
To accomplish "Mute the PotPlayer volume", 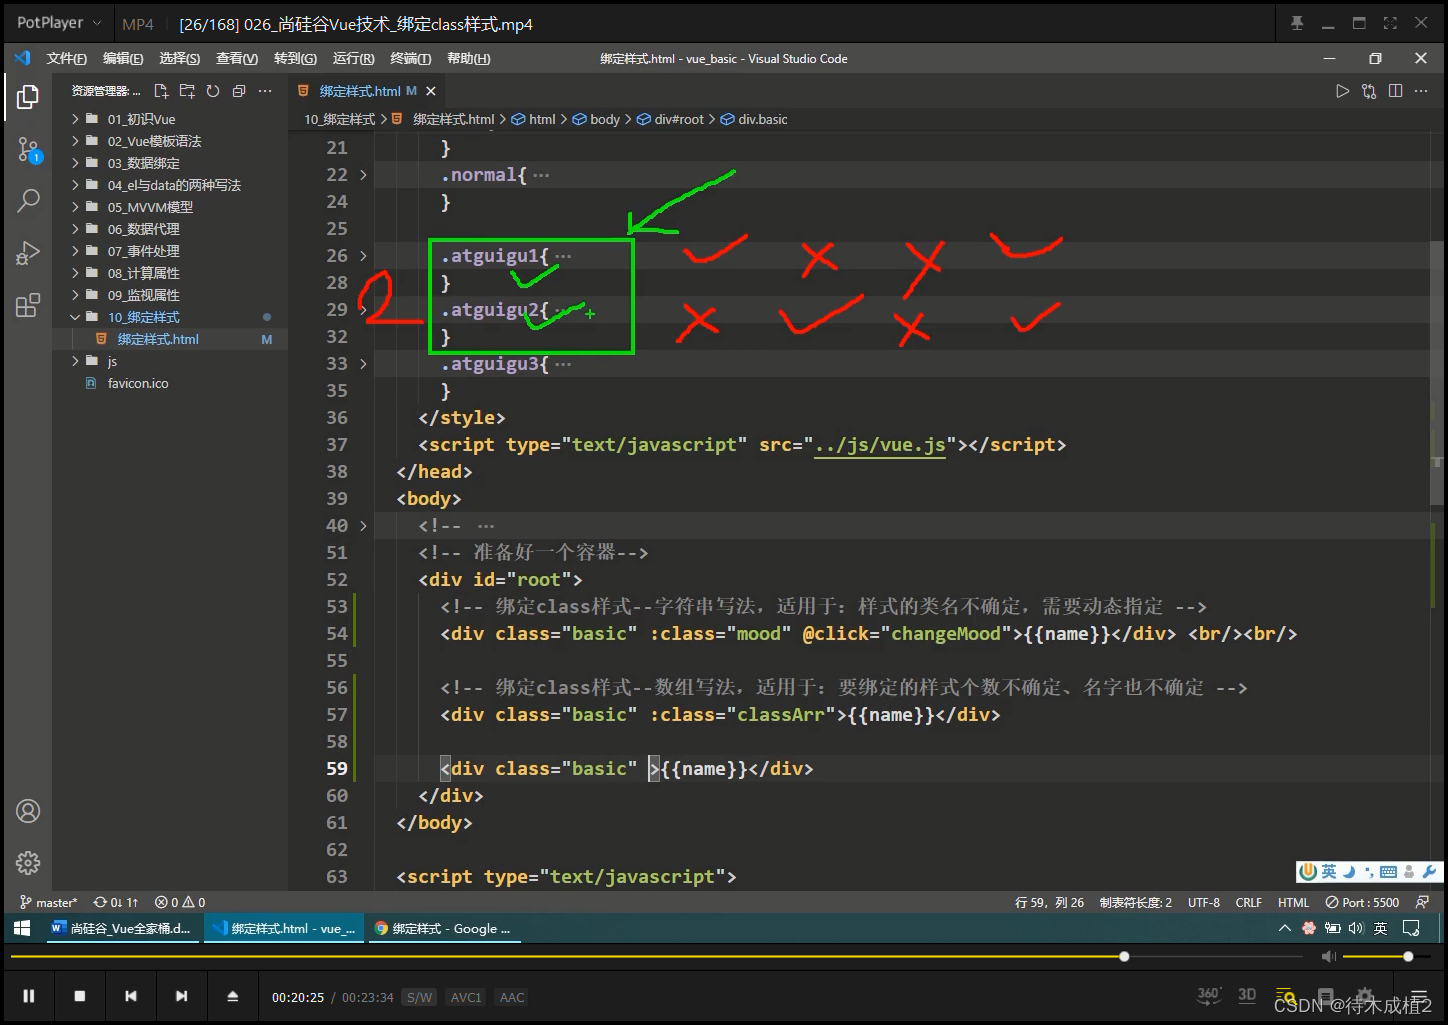I will [x=1328, y=957].
